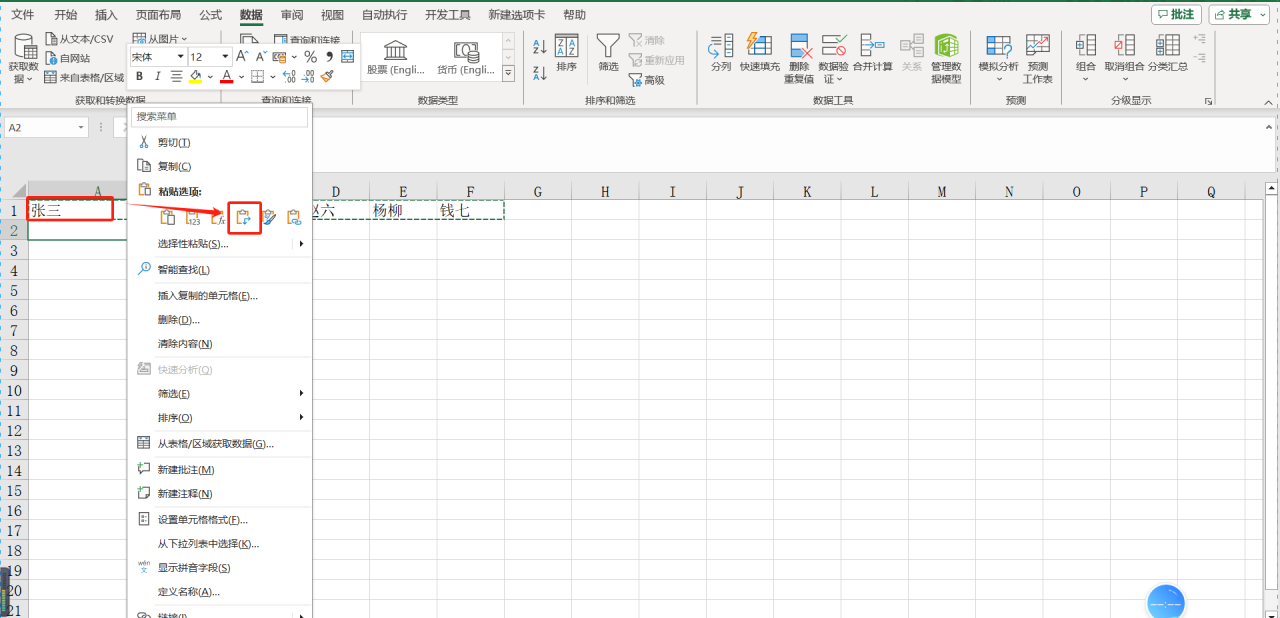
Task: Expand What-If Analysis (模拟分析) dropdown
Action: pyautogui.click(x=998, y=79)
